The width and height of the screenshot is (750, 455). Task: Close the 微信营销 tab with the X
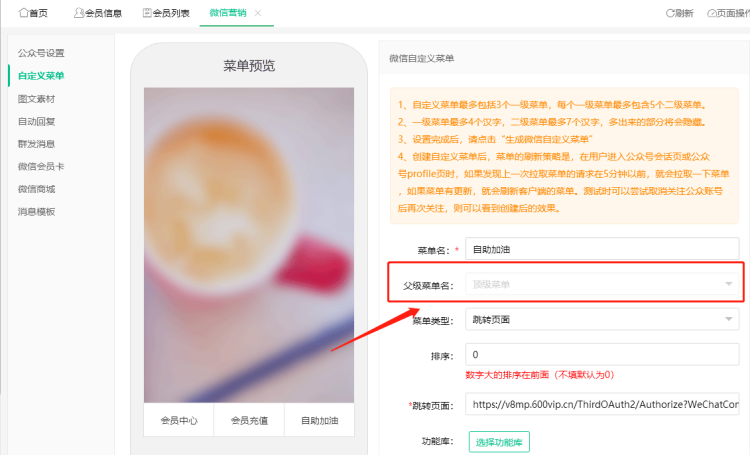pyautogui.click(x=258, y=13)
